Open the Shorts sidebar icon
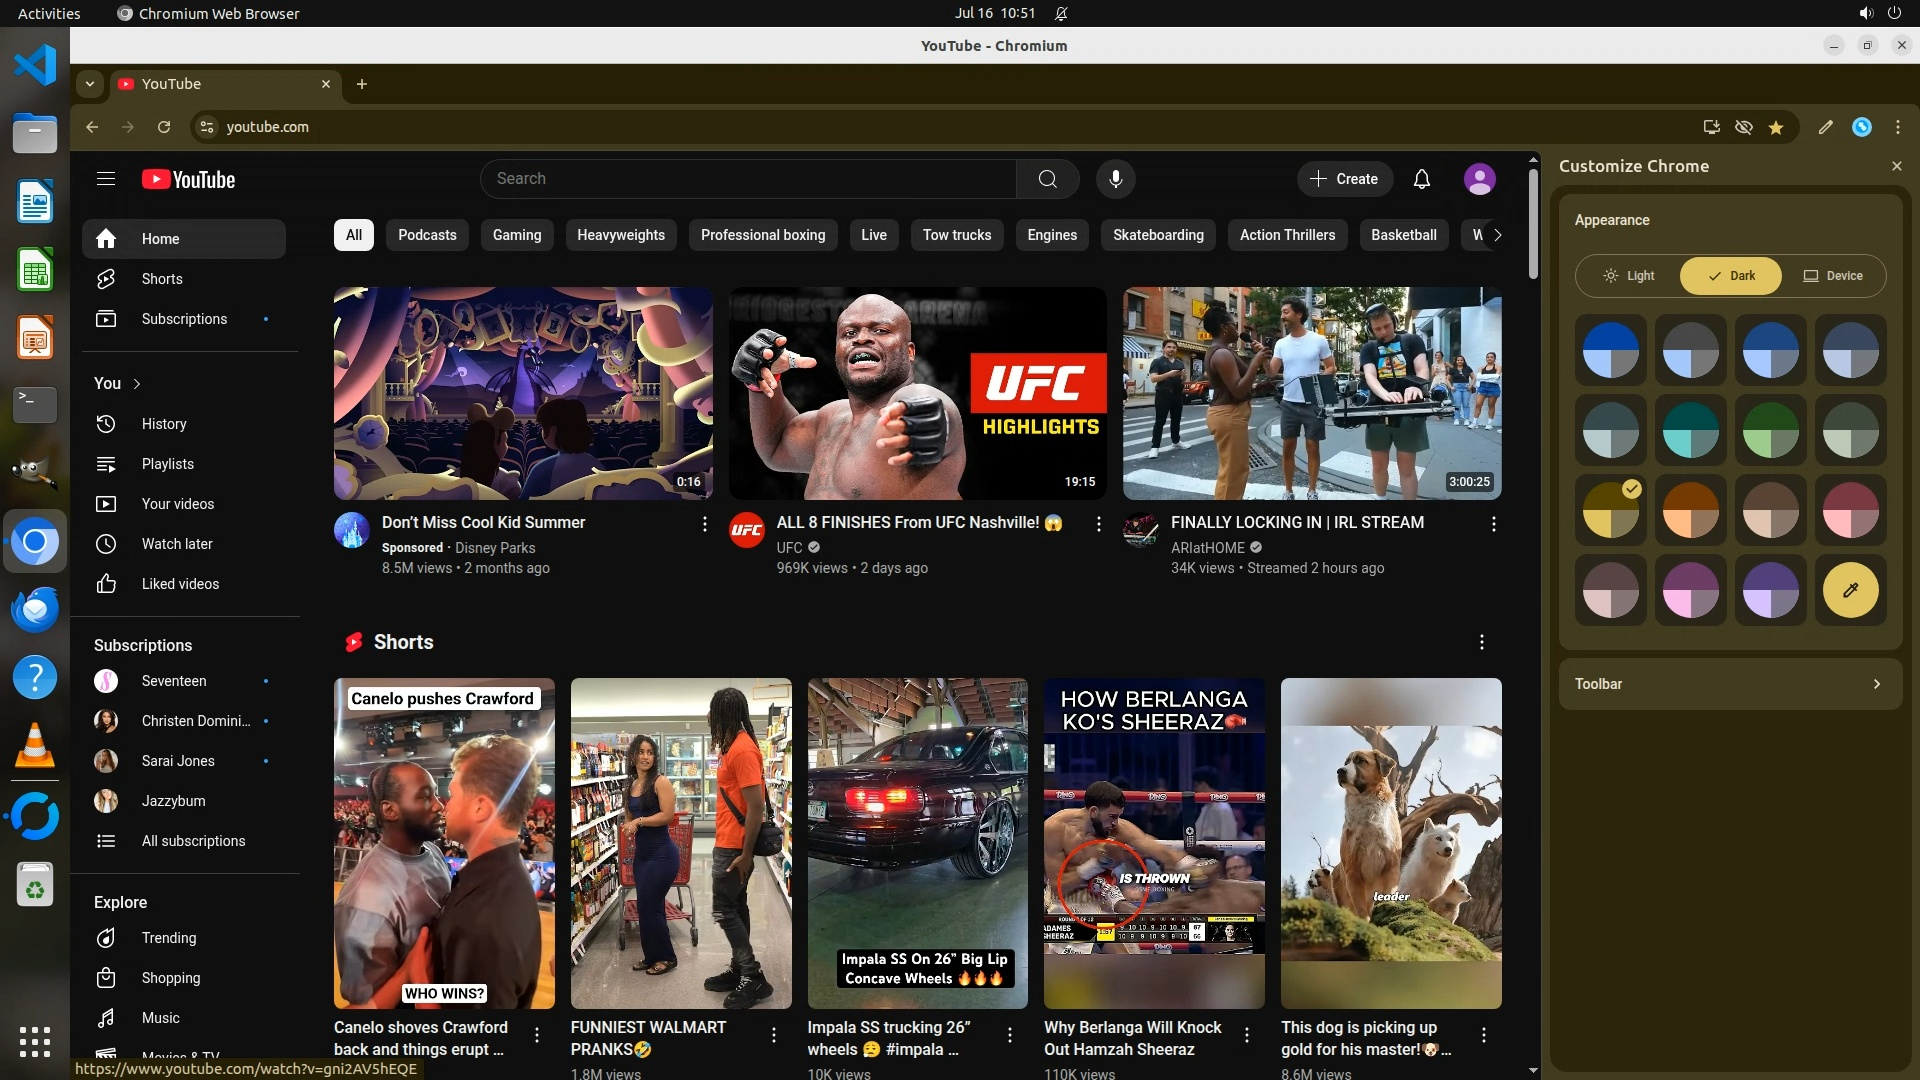The width and height of the screenshot is (1920, 1080). 106,279
